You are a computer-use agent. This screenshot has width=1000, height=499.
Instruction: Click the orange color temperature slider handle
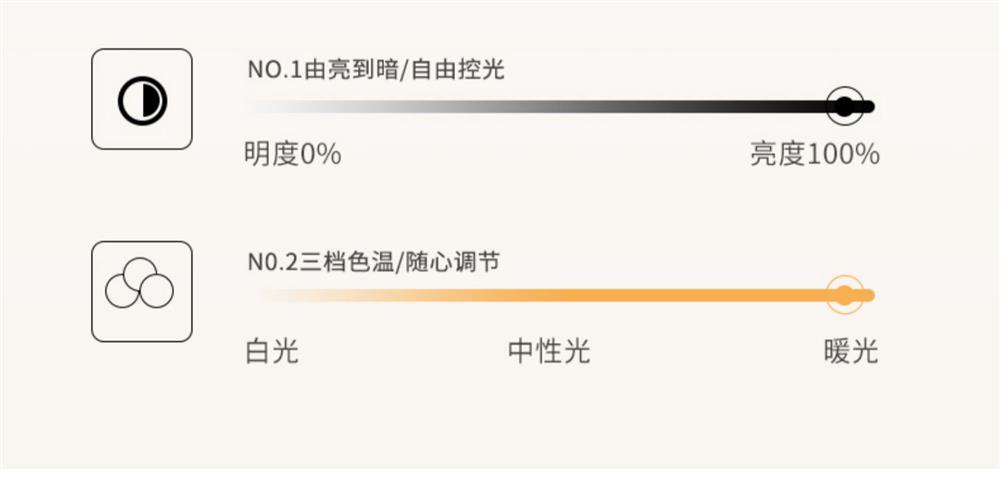pos(845,295)
